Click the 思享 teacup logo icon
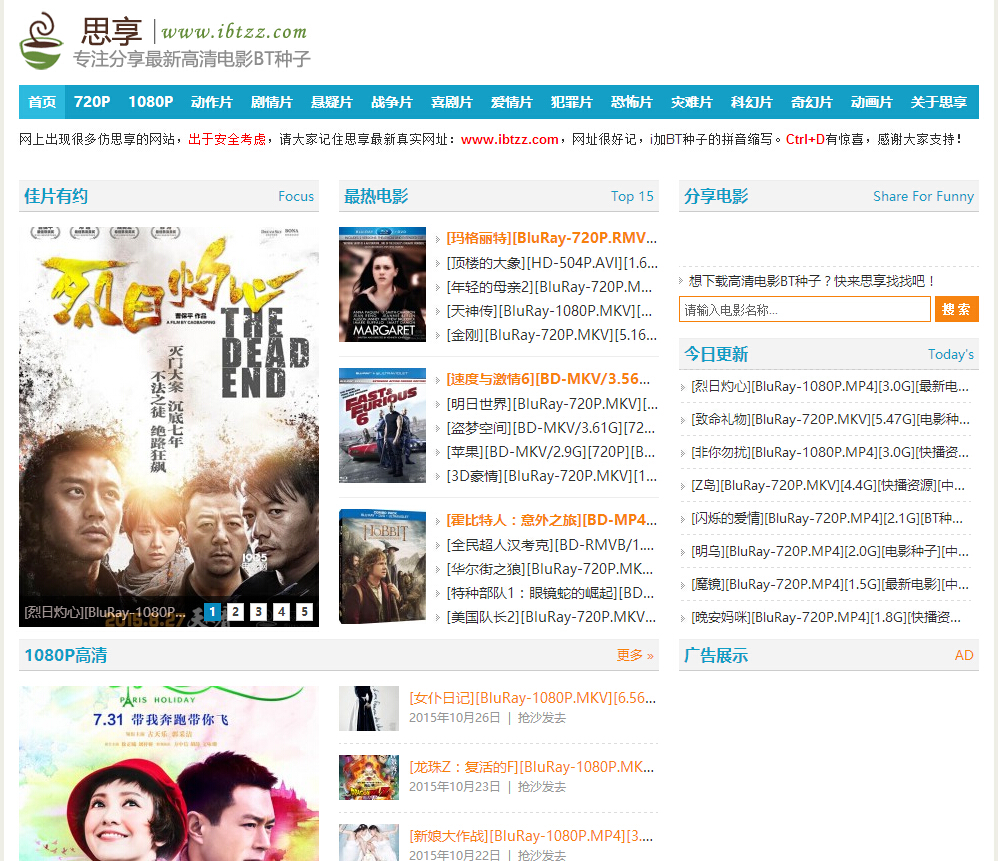 [x=41, y=41]
